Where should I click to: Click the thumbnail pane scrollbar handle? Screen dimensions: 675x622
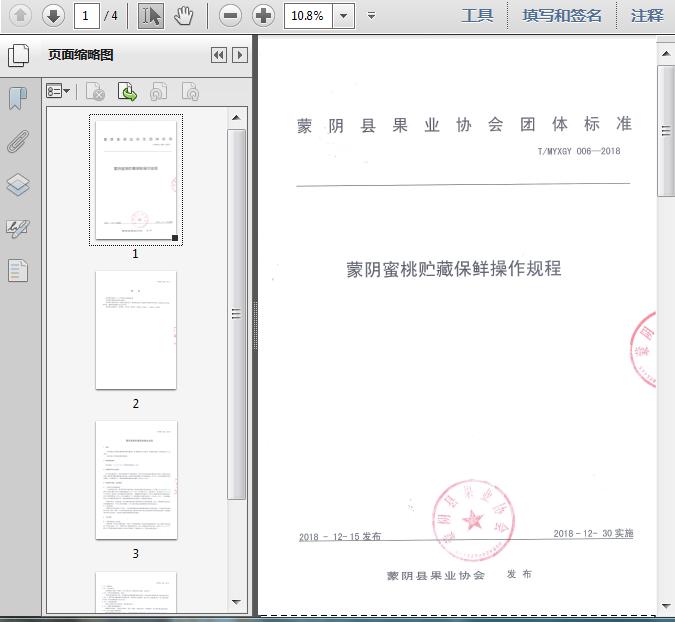(236, 314)
